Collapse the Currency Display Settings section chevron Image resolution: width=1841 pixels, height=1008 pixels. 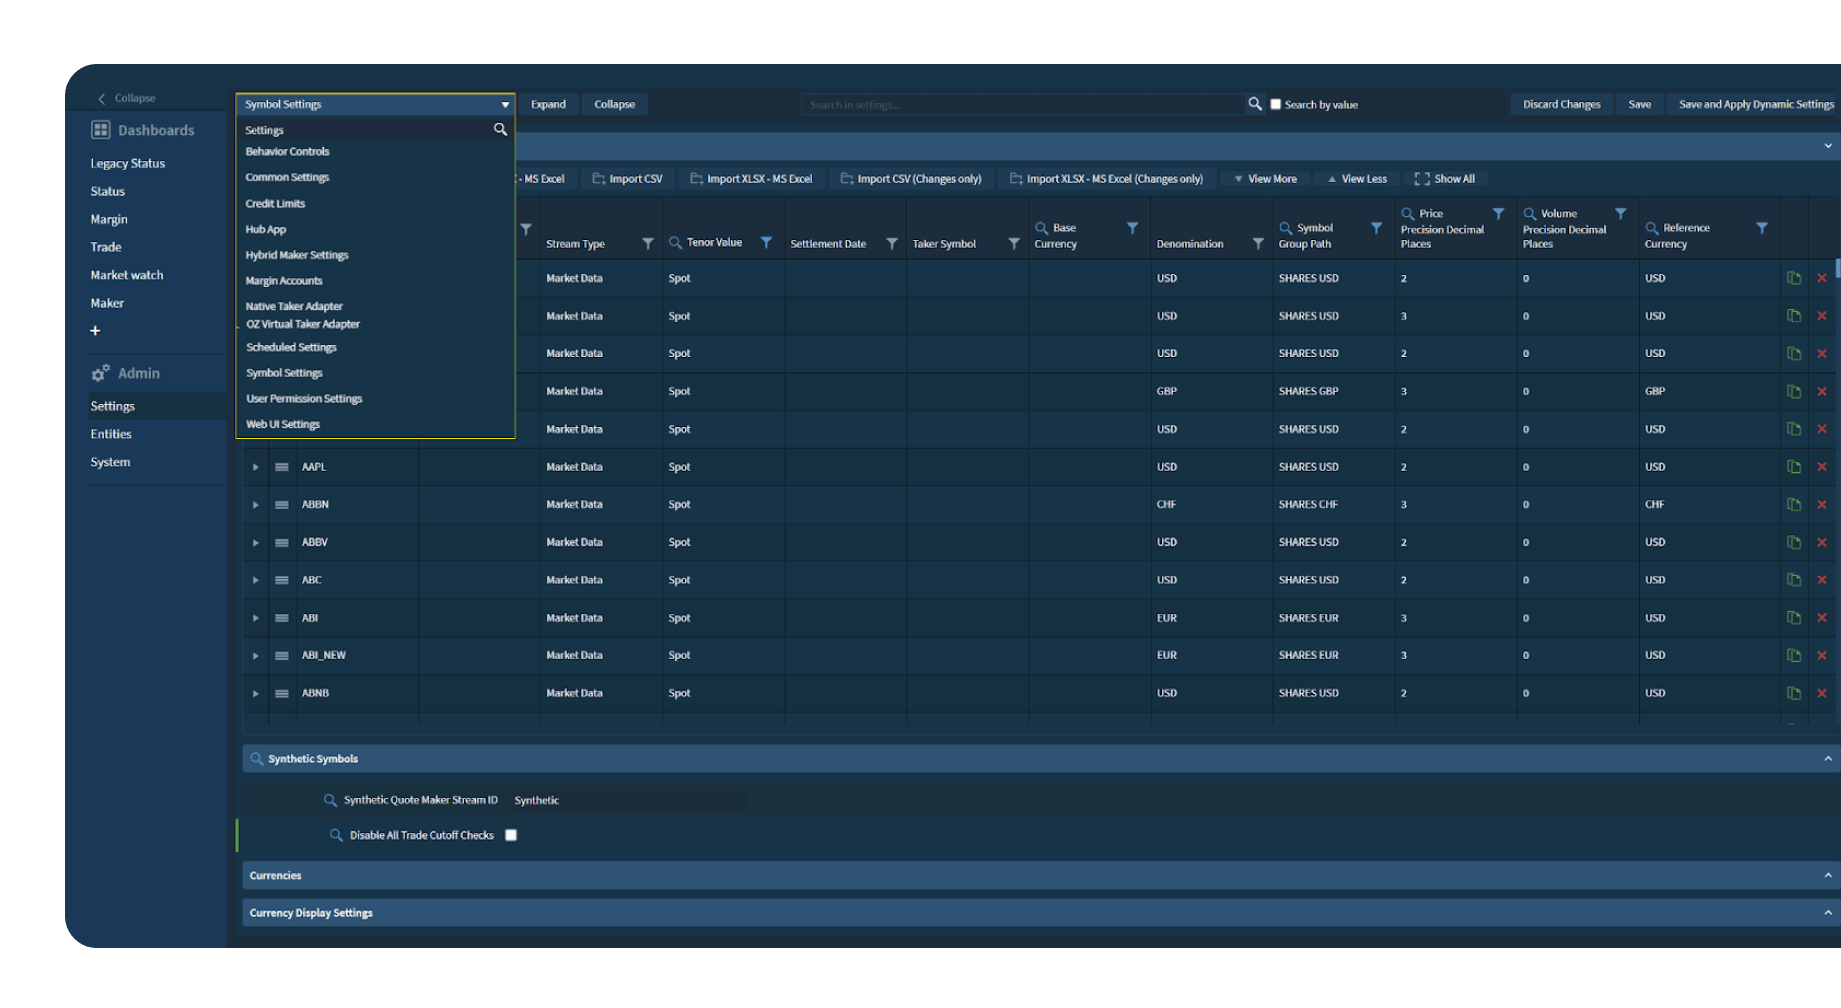(x=1828, y=912)
